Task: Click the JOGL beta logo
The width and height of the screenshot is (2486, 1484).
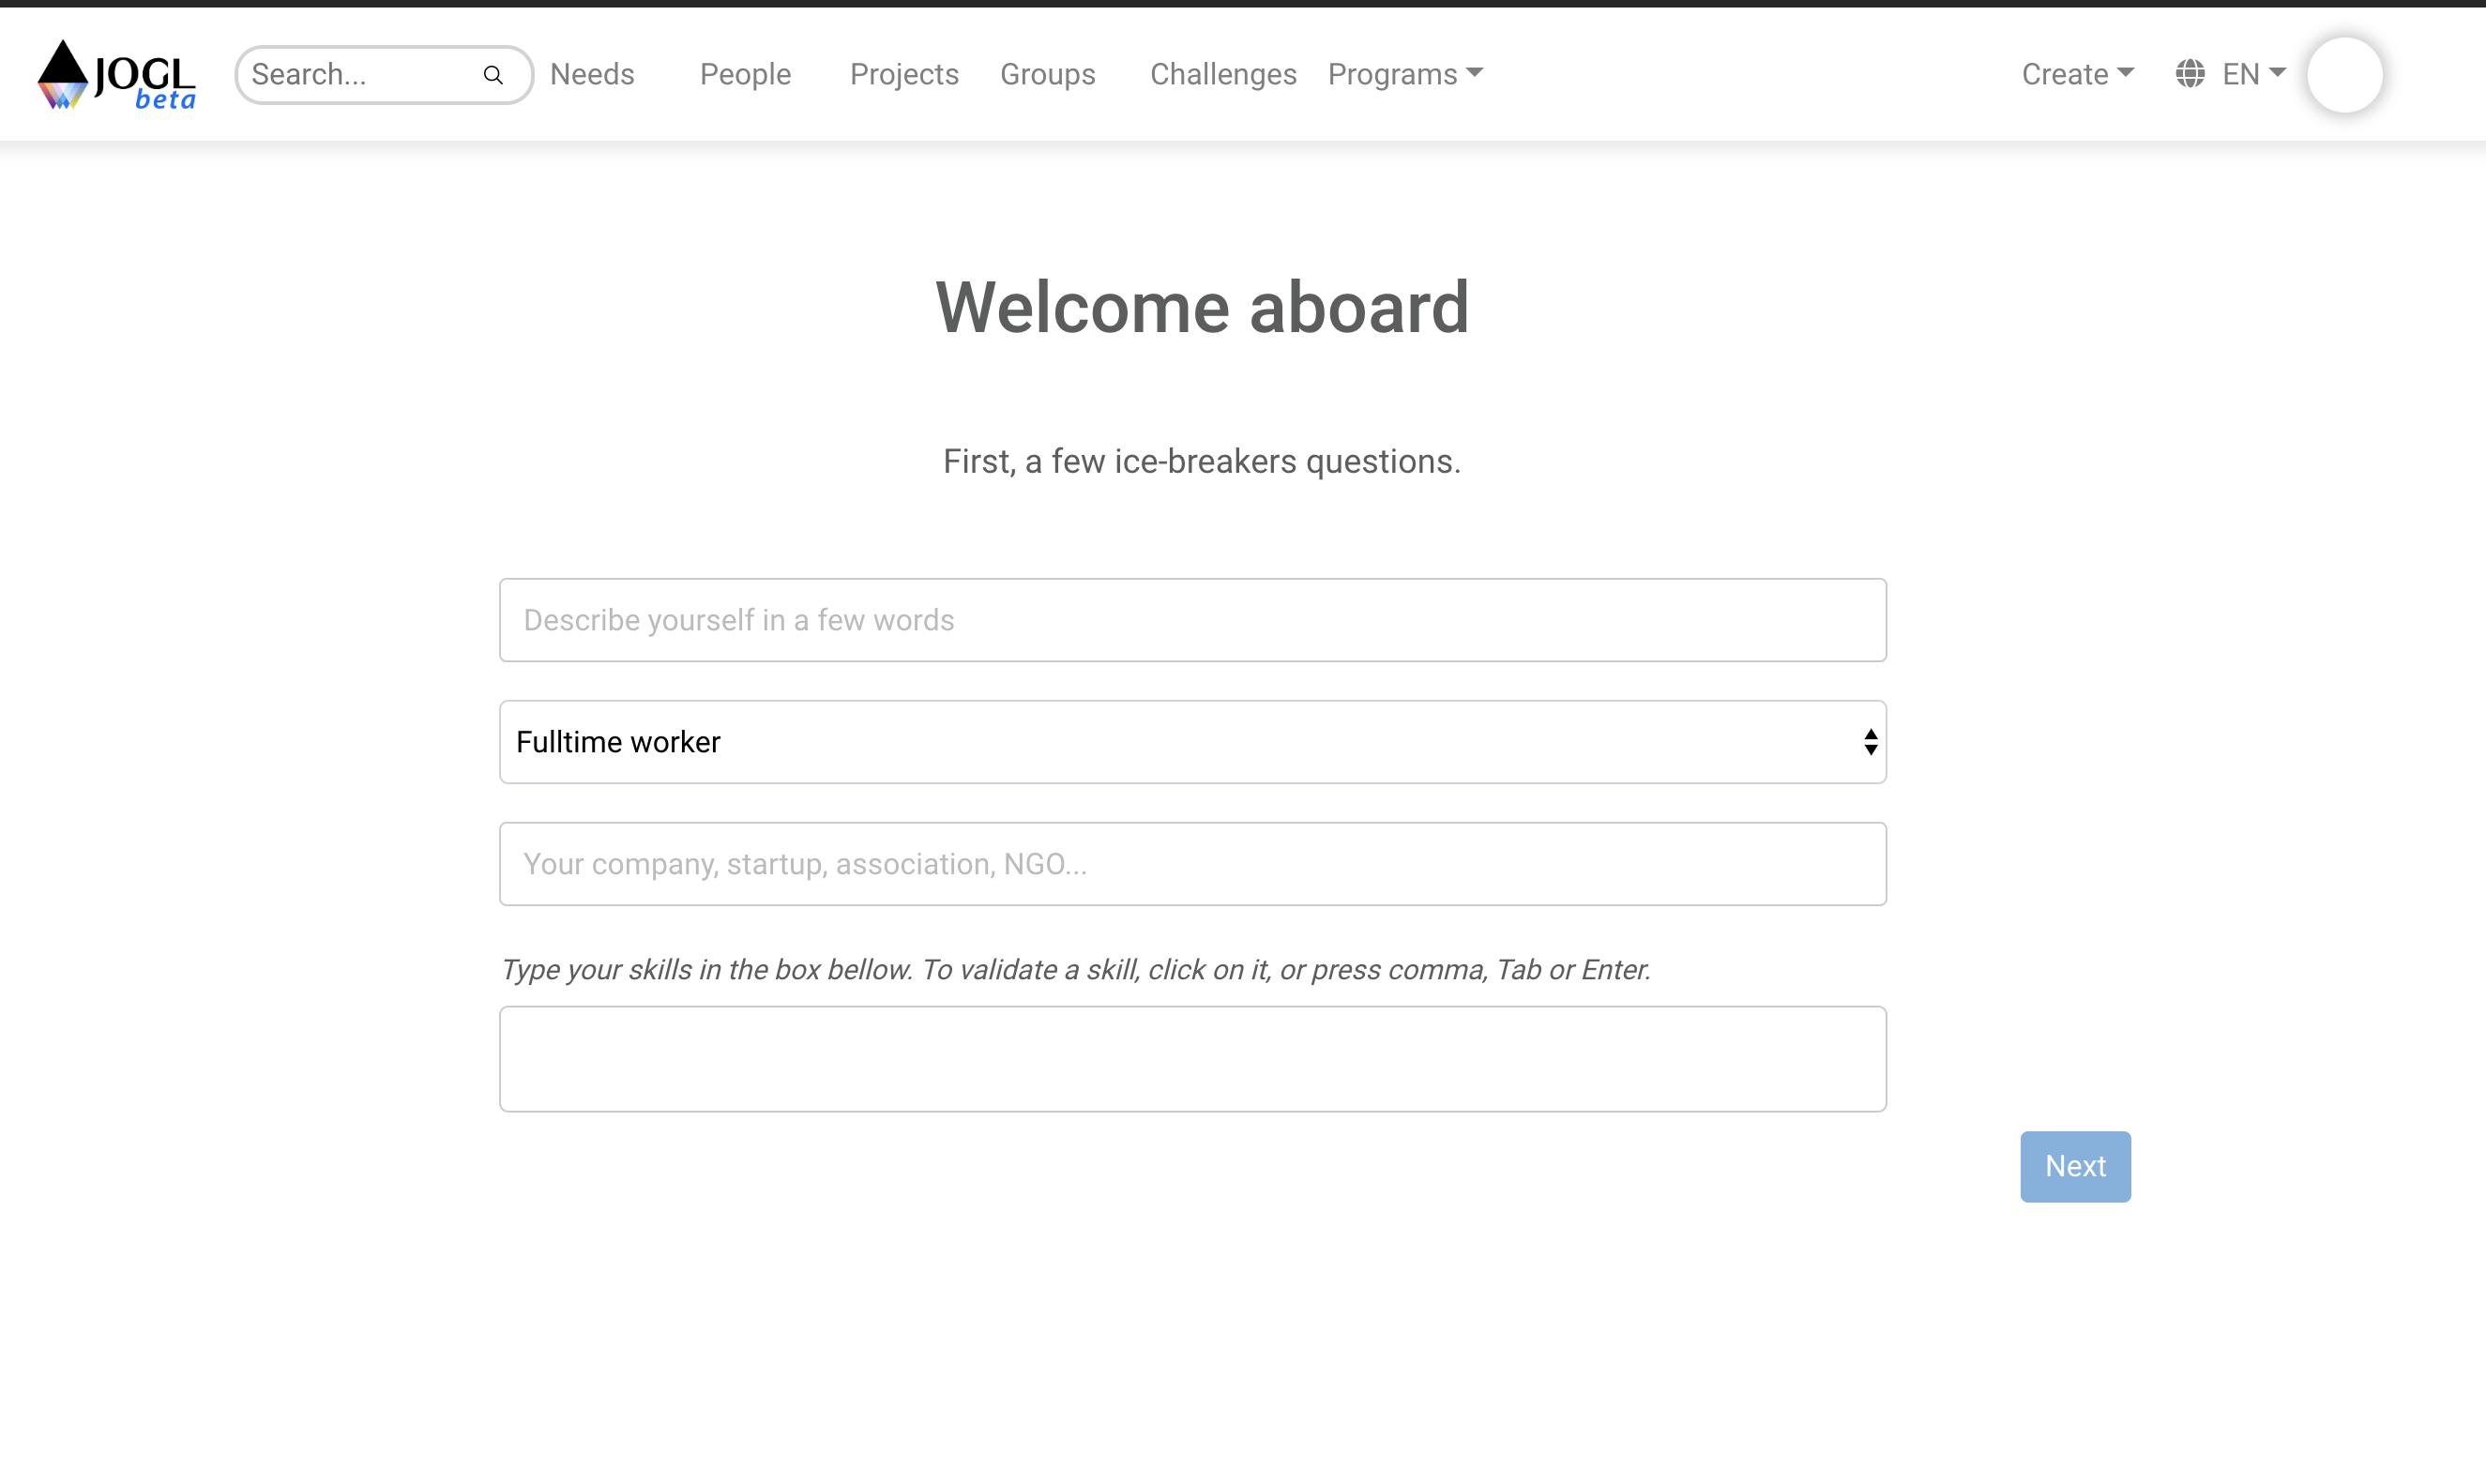Action: [x=116, y=75]
